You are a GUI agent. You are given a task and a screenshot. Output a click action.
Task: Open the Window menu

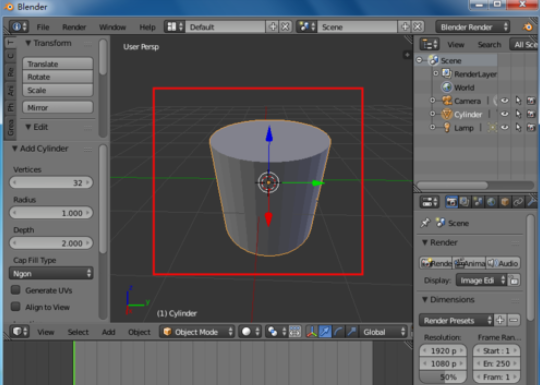click(112, 27)
